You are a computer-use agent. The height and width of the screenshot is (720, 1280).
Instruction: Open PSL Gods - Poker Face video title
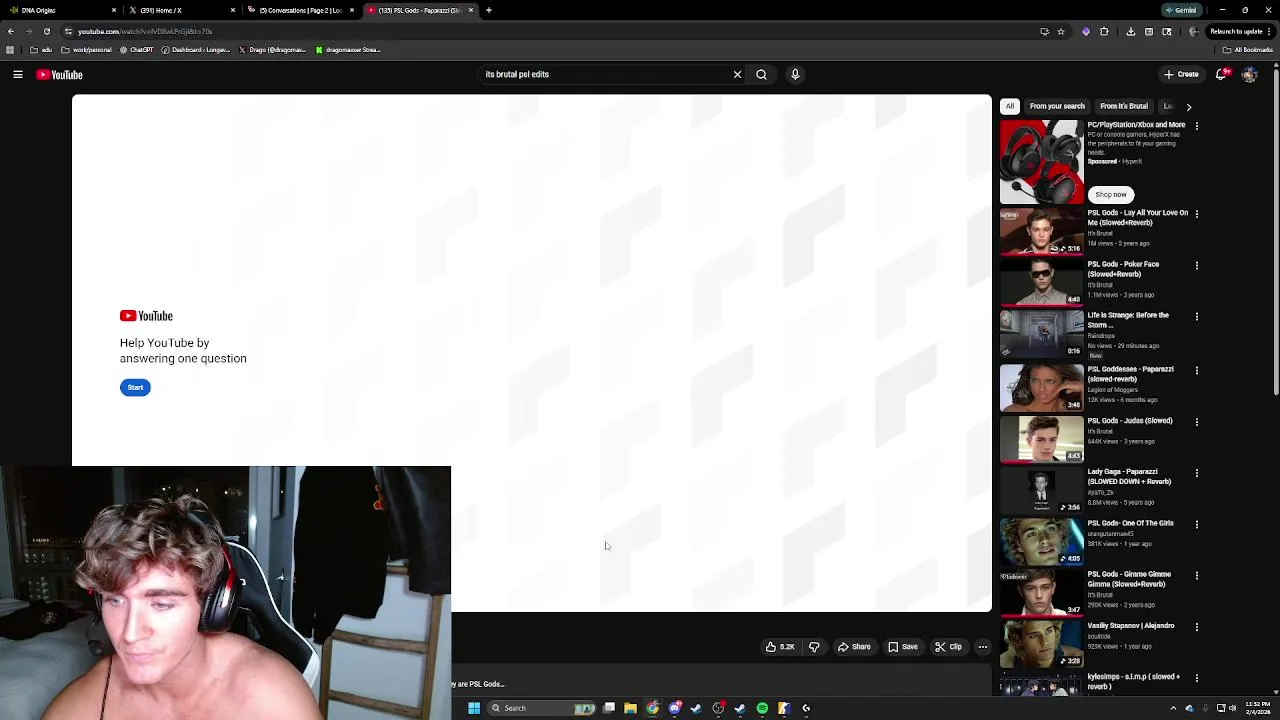pyautogui.click(x=1123, y=269)
